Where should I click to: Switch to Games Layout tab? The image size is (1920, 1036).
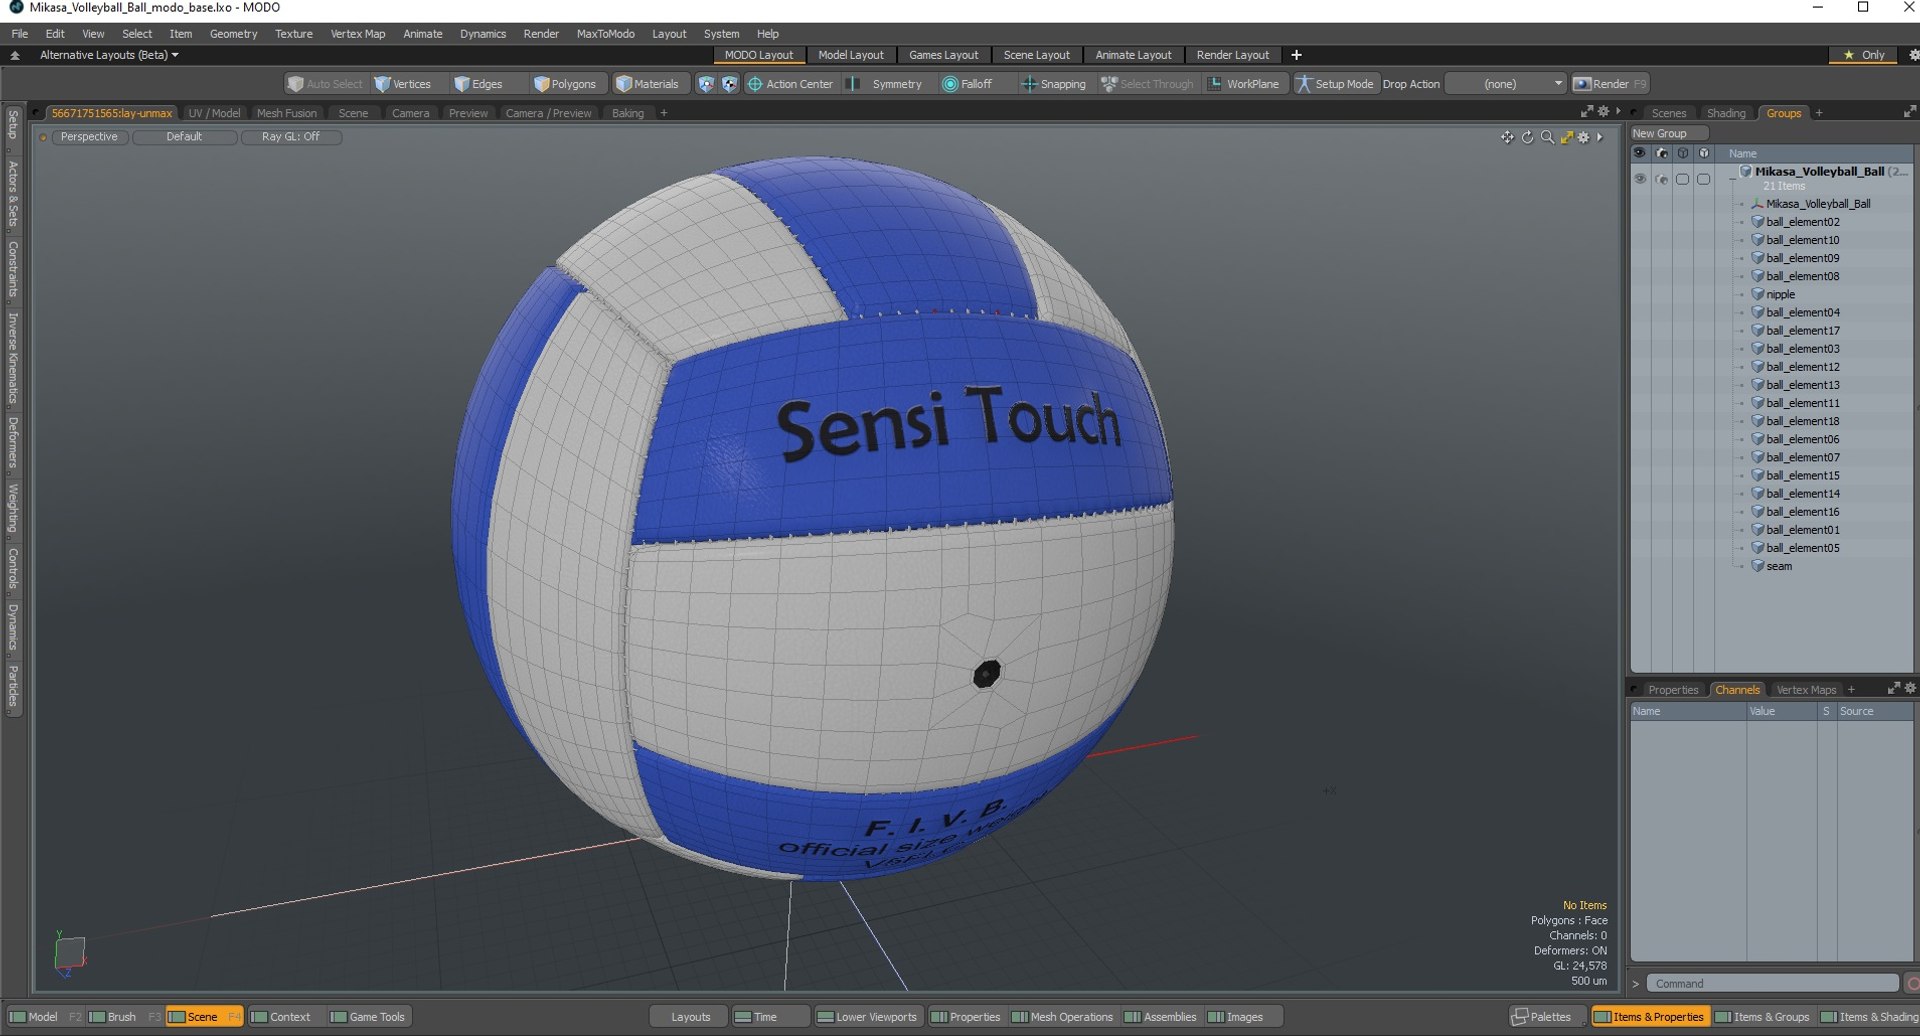tap(943, 55)
